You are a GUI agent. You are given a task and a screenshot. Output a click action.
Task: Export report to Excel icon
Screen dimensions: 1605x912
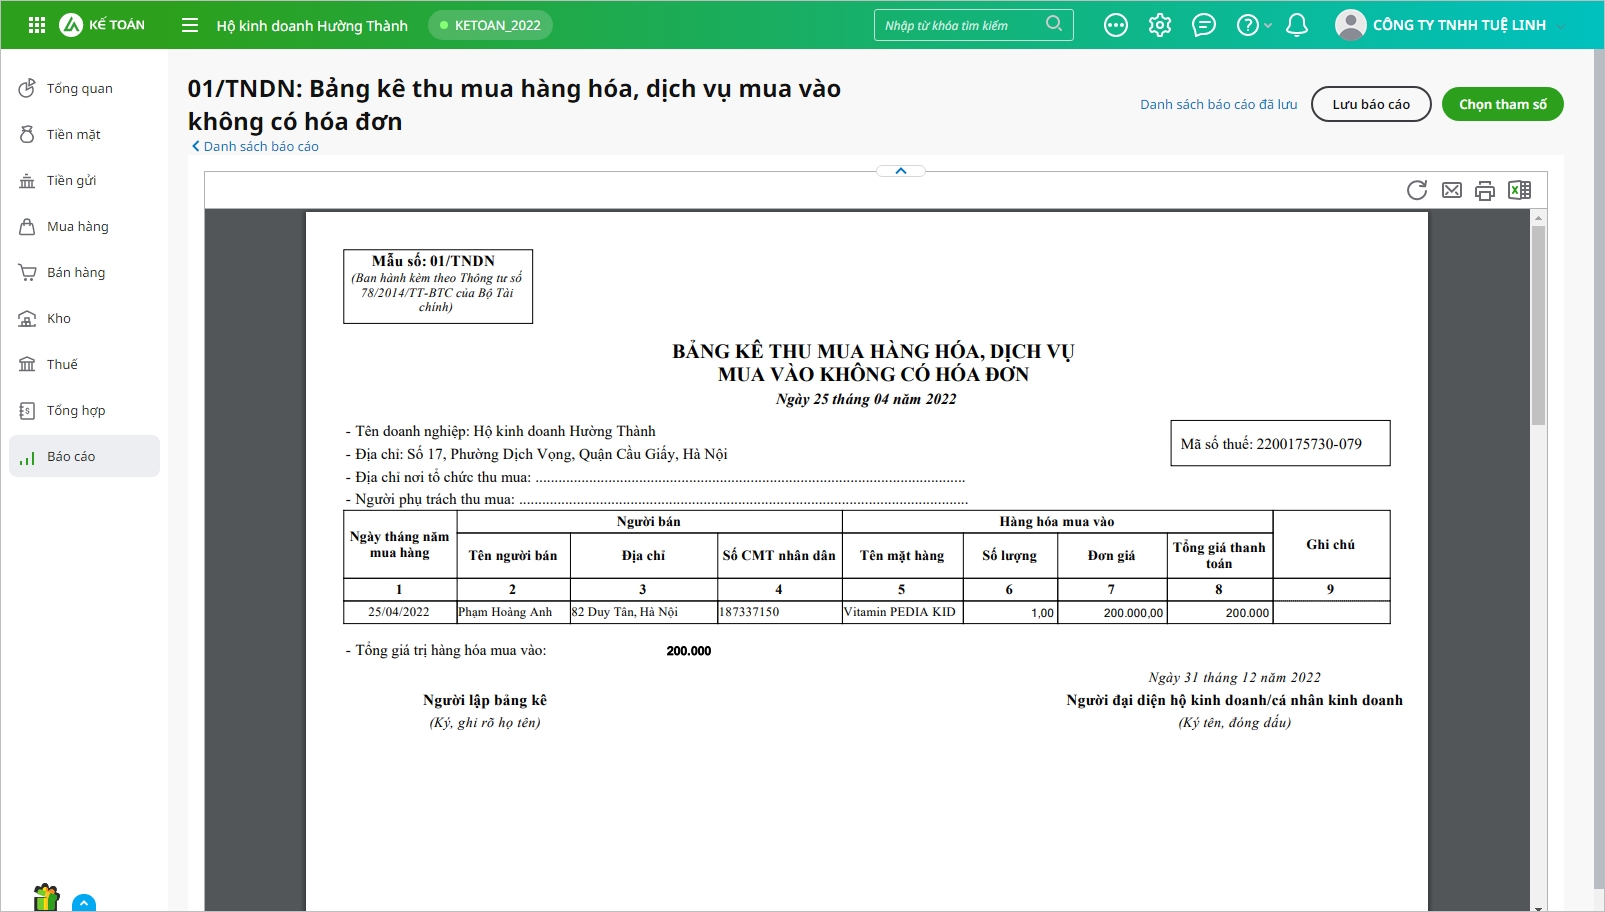click(x=1519, y=190)
